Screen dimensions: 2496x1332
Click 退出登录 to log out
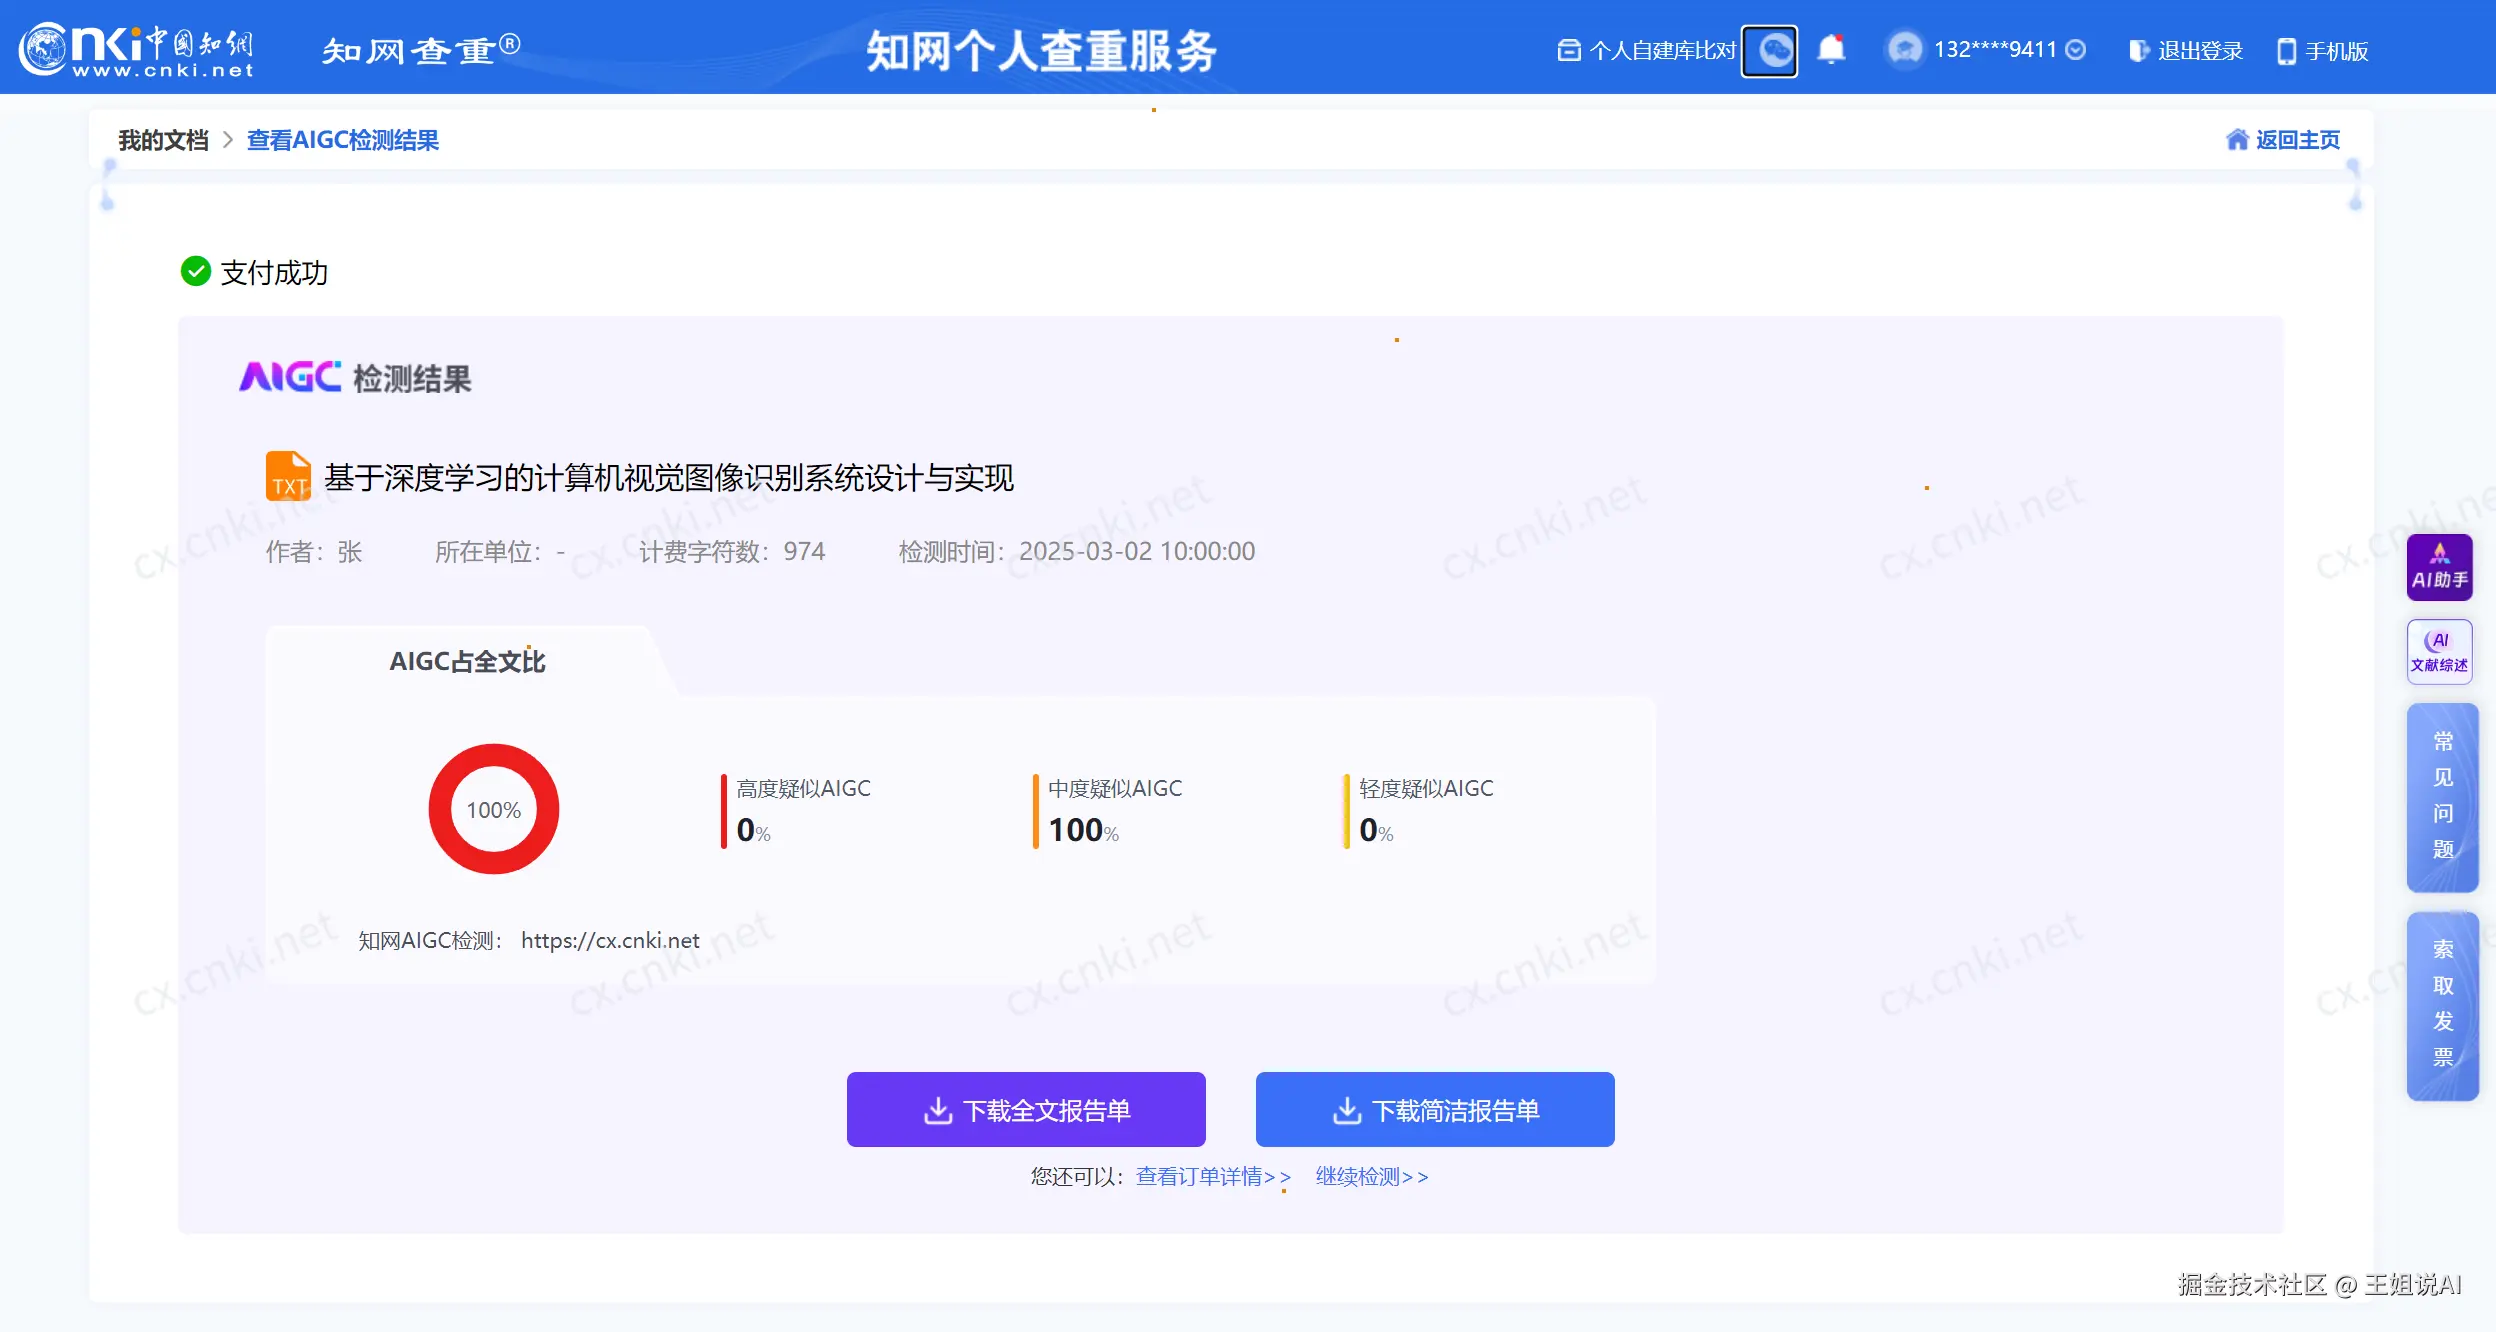(2186, 51)
